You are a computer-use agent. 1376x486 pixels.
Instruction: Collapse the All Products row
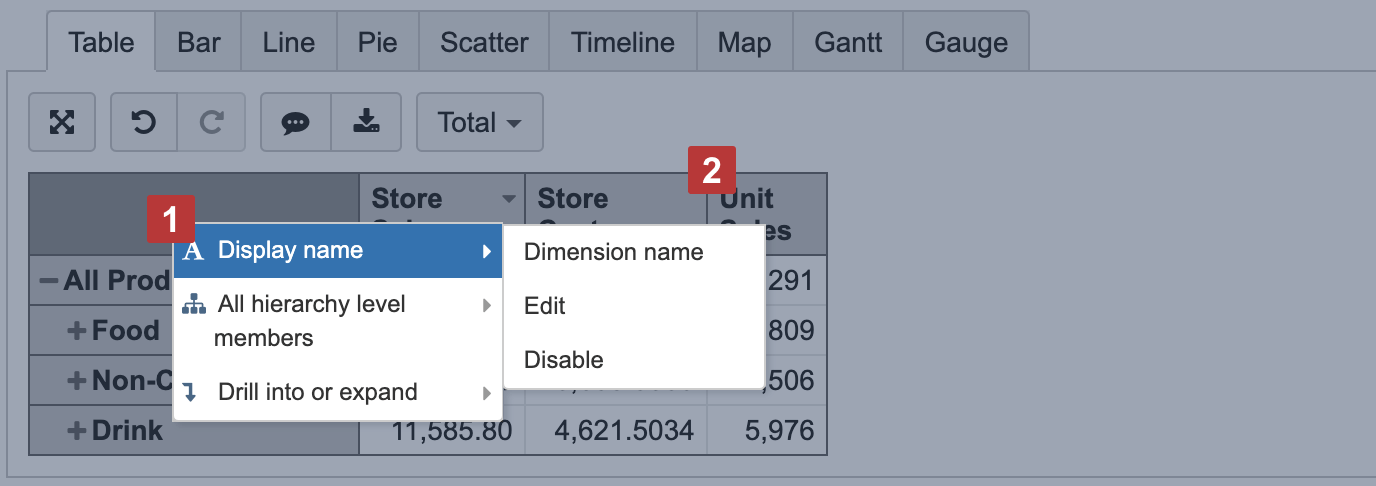click(48, 280)
